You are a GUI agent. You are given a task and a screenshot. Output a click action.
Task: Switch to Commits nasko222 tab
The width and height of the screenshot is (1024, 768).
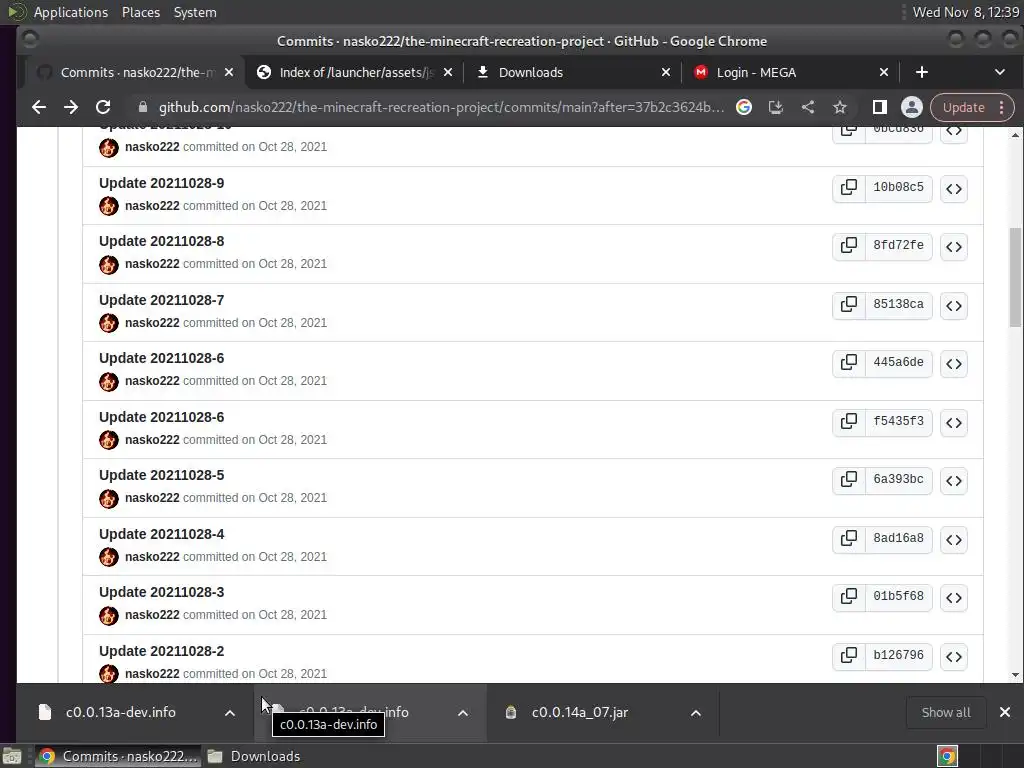click(x=134, y=72)
